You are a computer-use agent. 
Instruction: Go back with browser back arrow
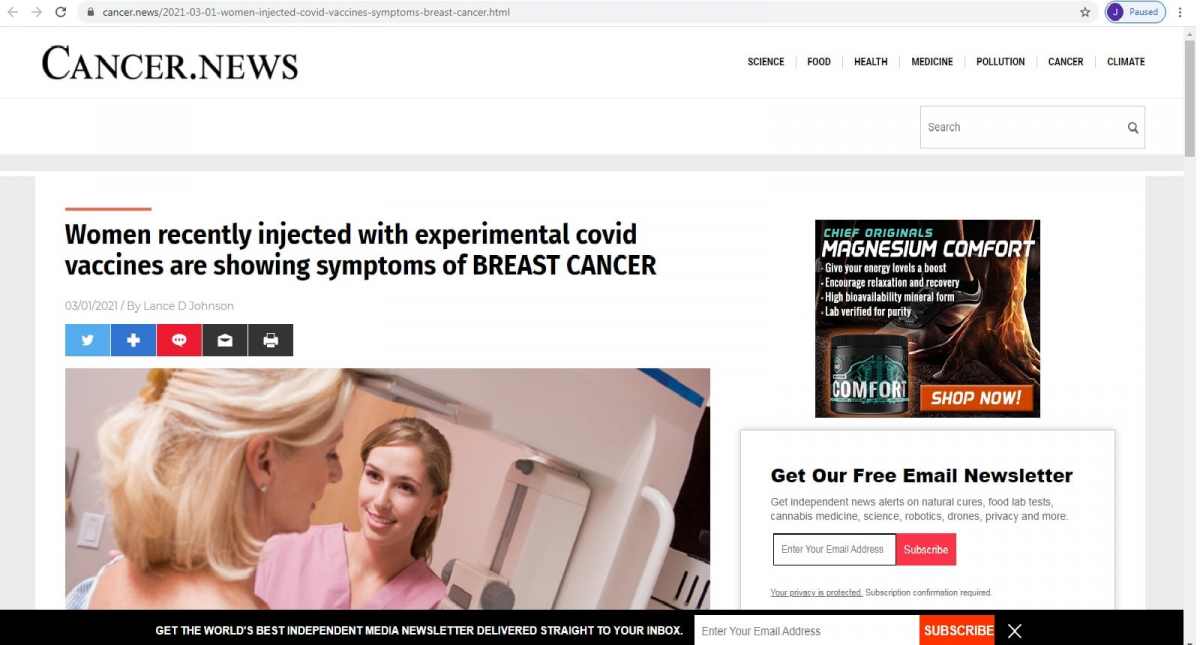12,12
